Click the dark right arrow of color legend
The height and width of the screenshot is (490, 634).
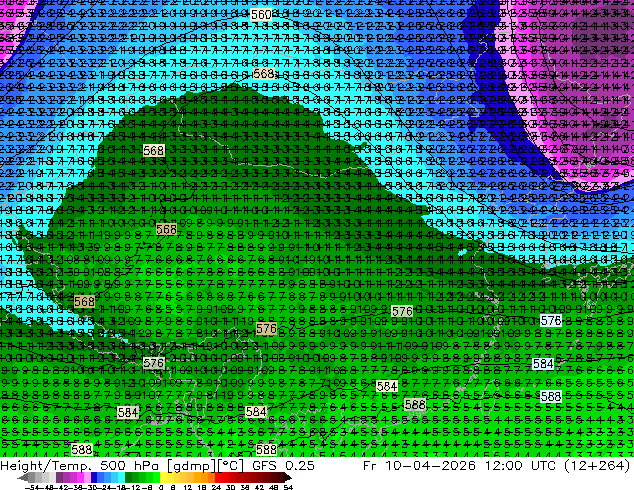point(287,477)
